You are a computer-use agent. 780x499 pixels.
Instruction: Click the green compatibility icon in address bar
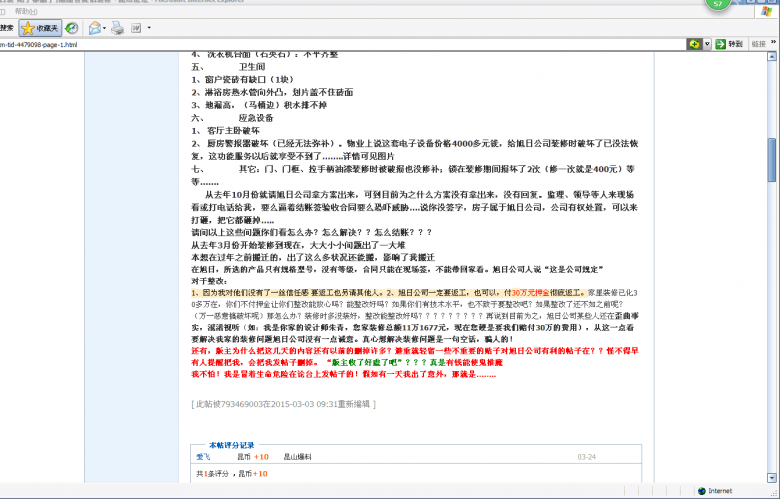click(x=693, y=45)
